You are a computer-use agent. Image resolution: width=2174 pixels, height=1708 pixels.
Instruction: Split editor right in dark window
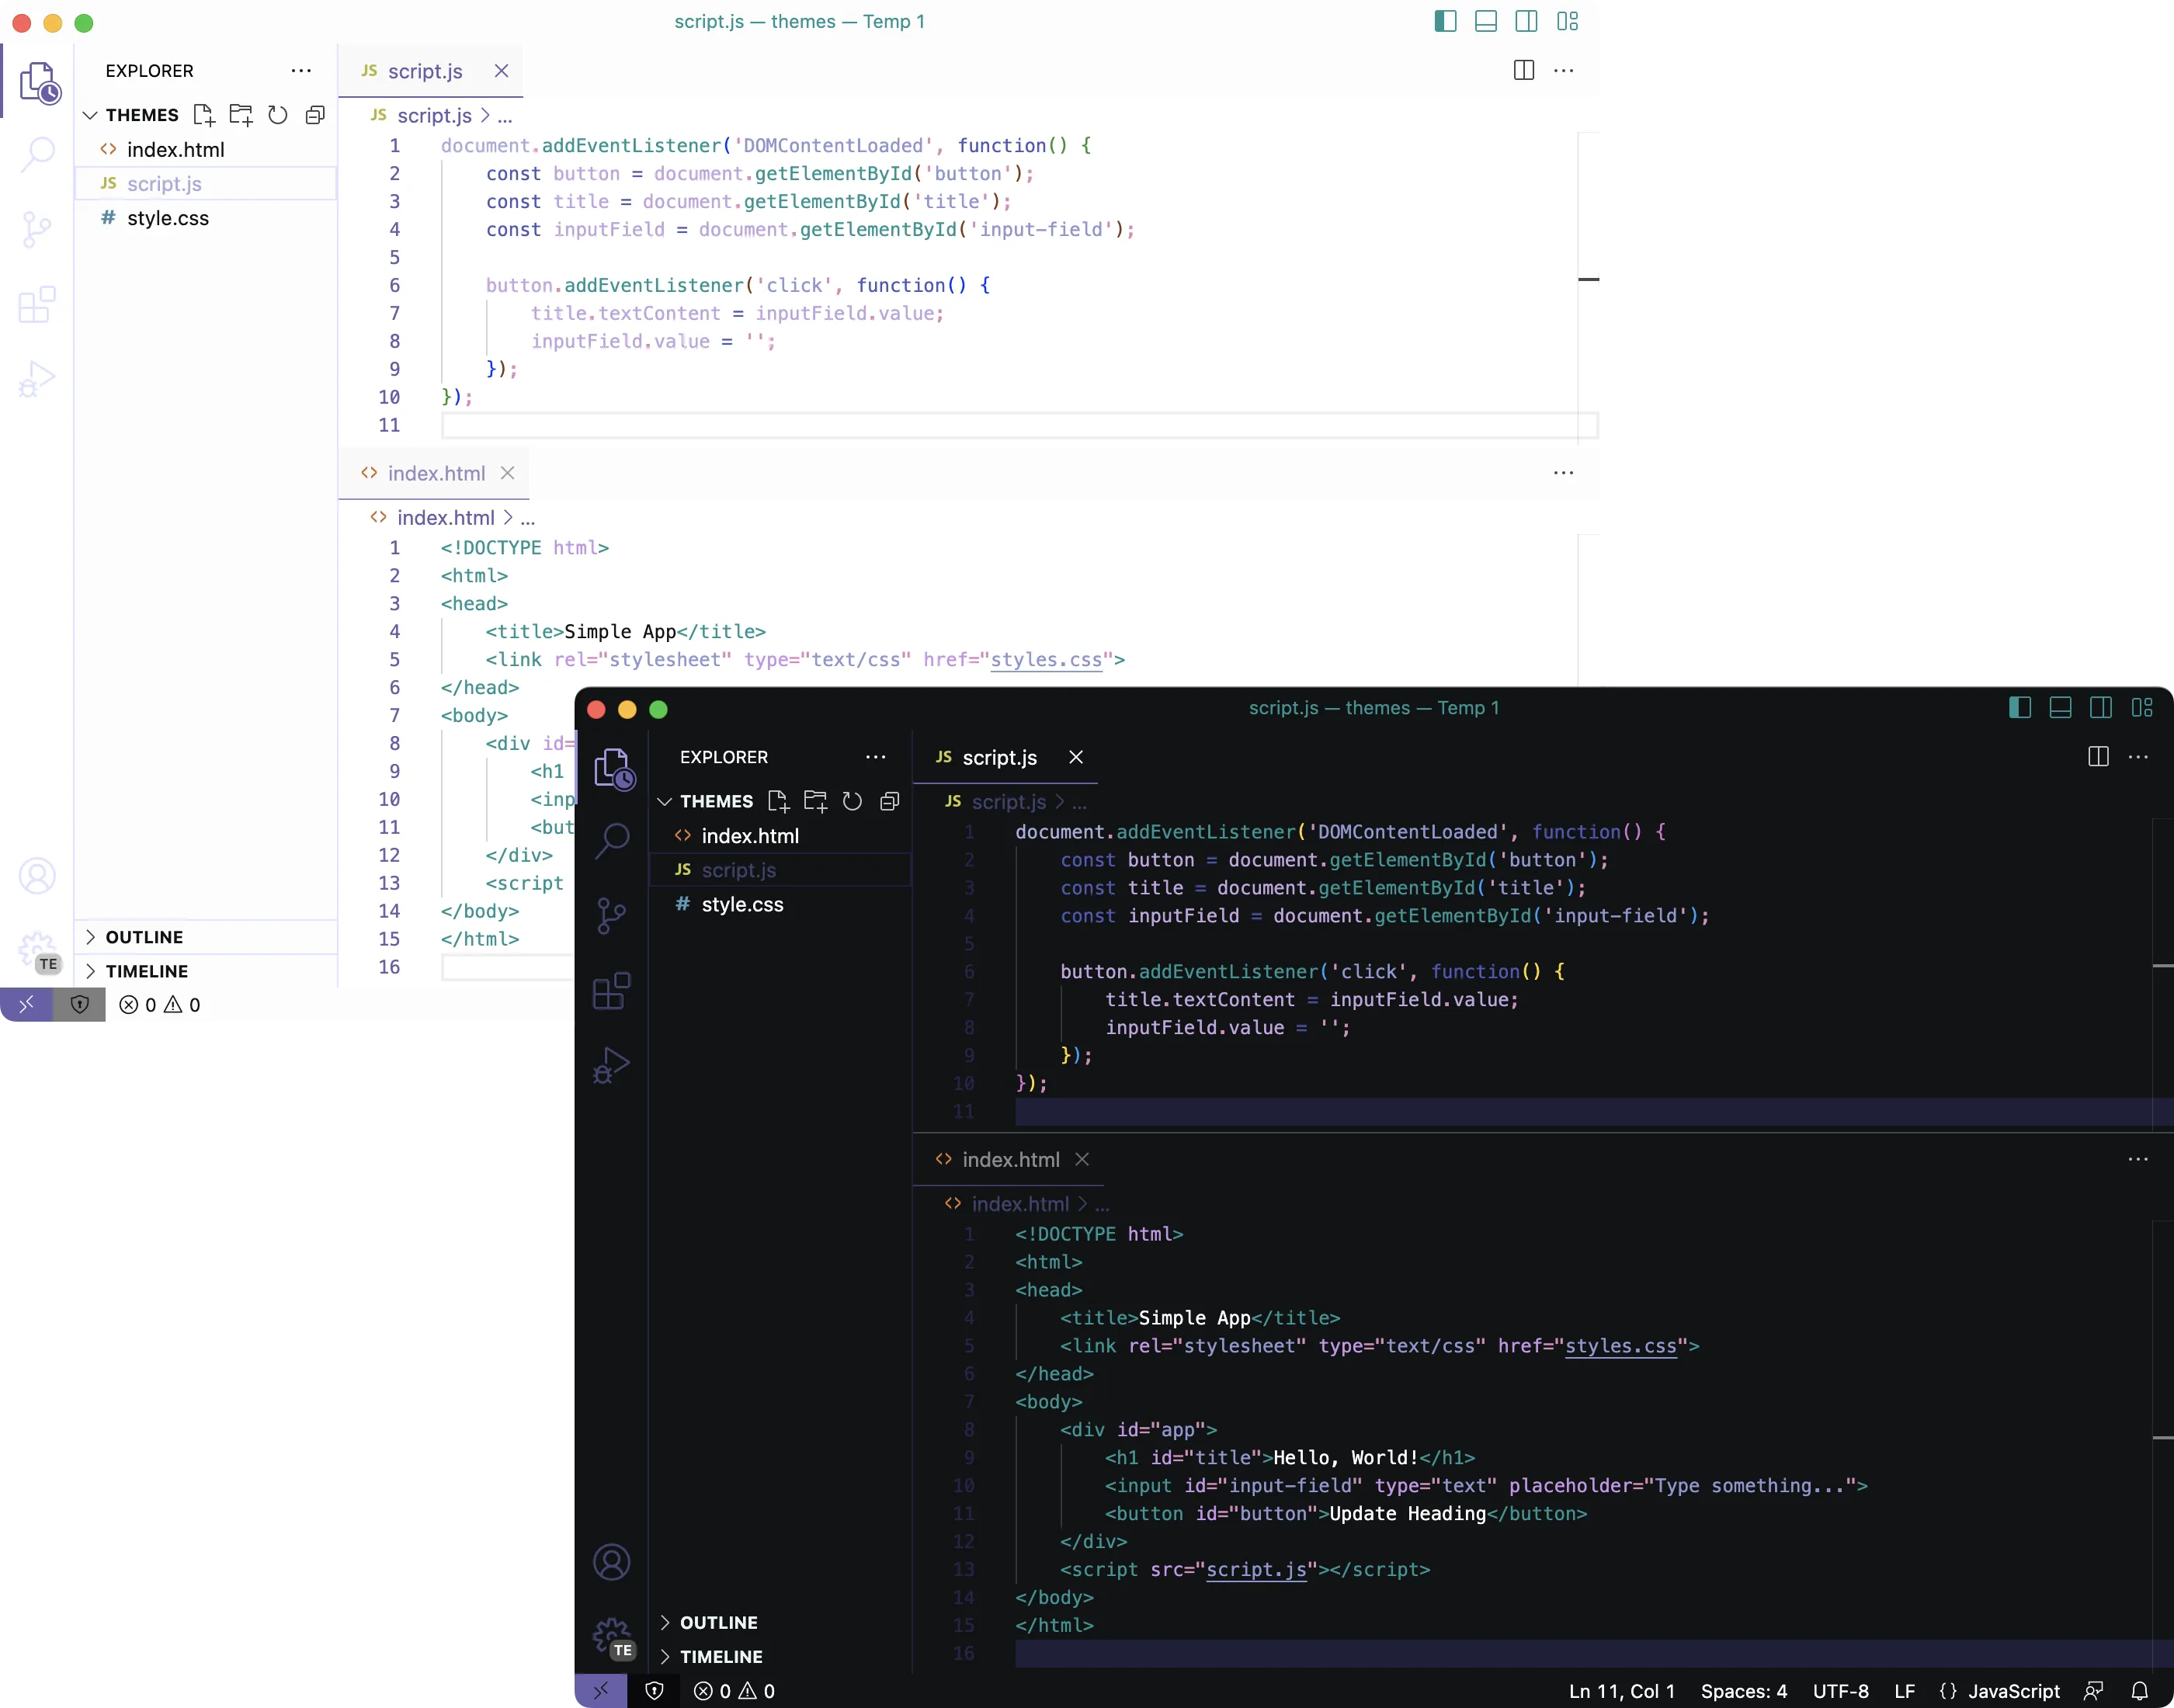[x=2098, y=757]
